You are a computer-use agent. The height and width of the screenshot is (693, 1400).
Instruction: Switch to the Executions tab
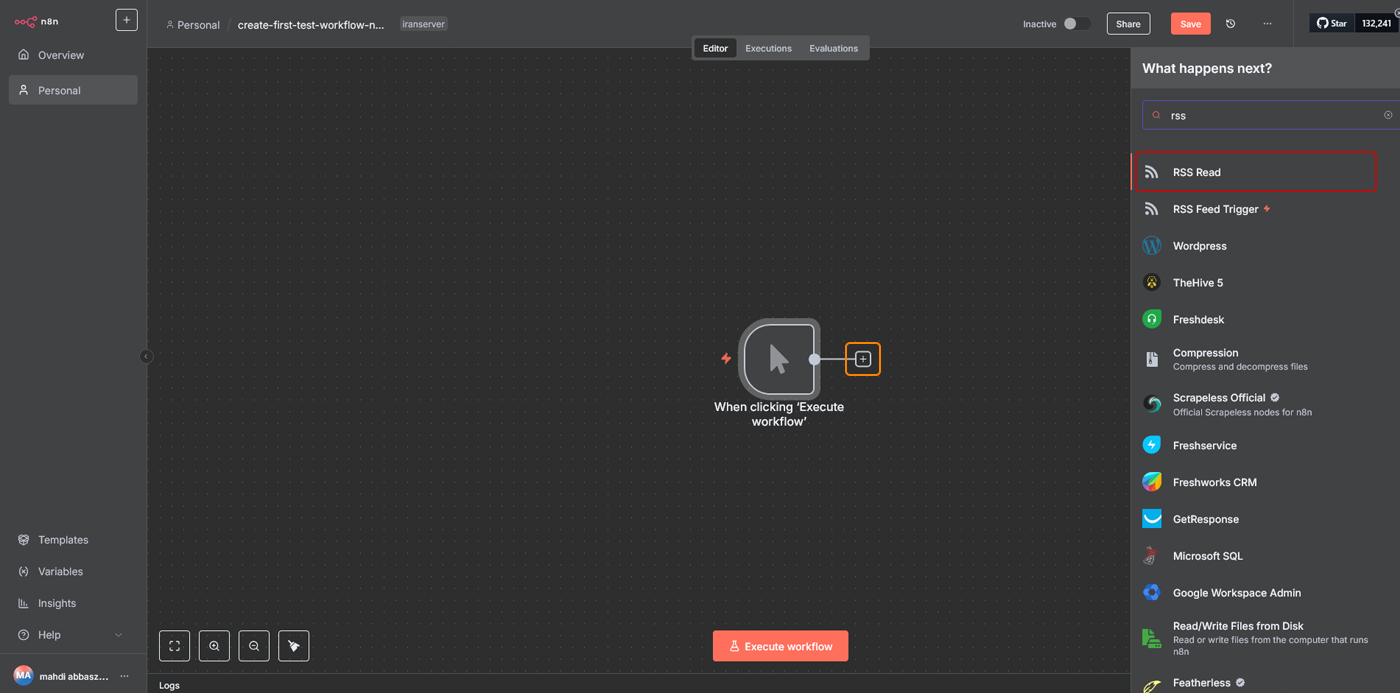[x=768, y=48]
